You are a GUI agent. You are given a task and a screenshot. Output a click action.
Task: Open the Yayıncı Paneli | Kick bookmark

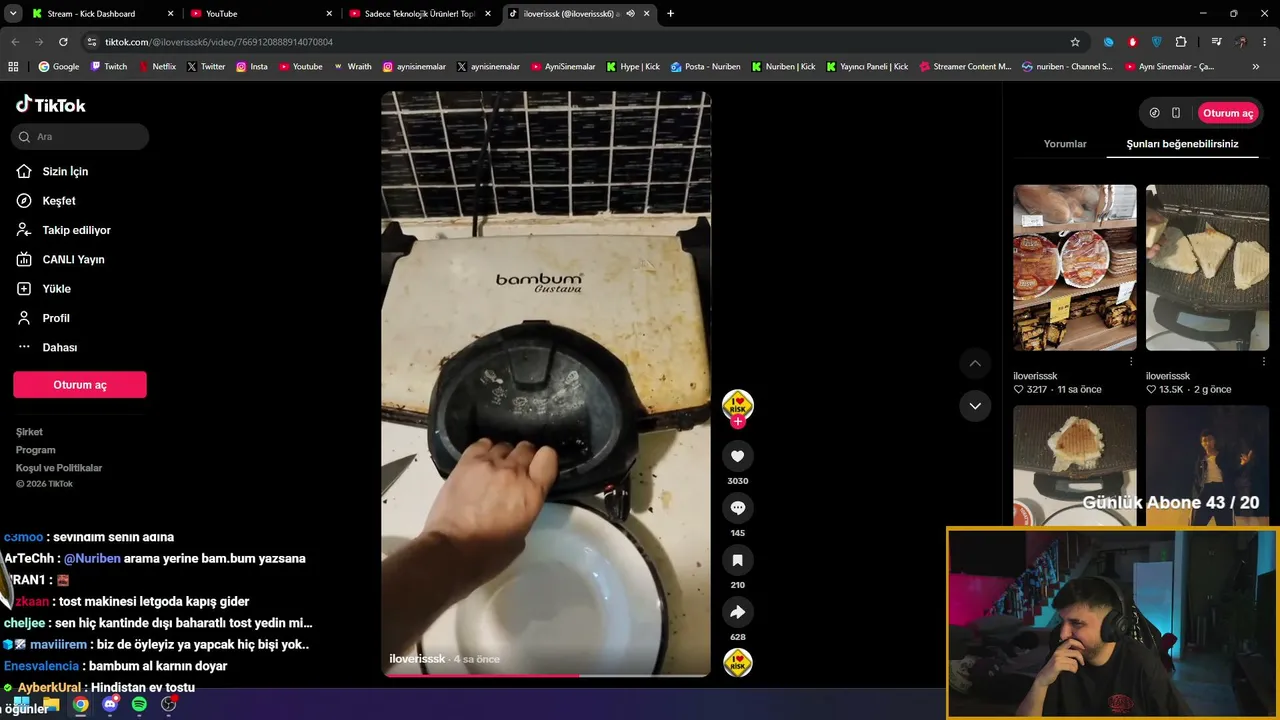pyautogui.click(x=867, y=67)
